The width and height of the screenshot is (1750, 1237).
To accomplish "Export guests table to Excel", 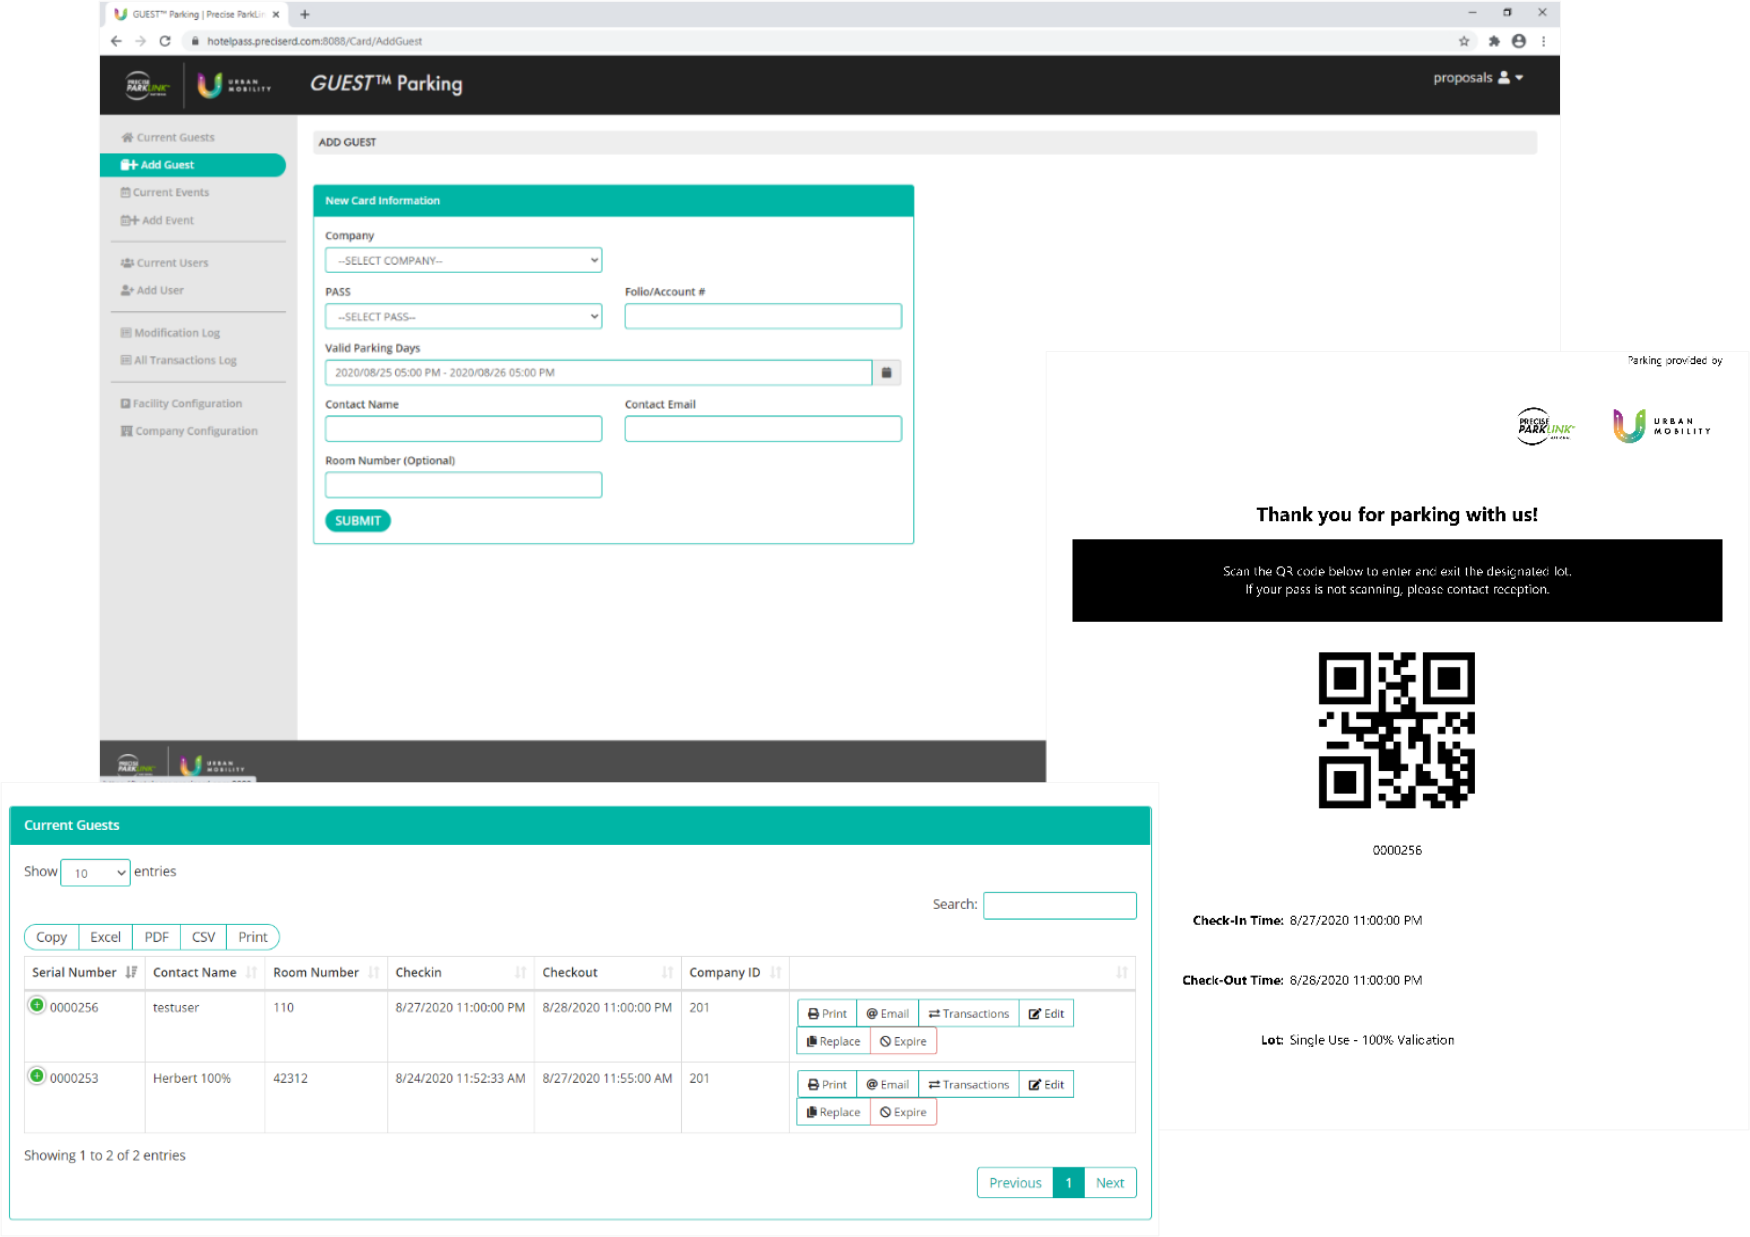I will click(x=105, y=937).
